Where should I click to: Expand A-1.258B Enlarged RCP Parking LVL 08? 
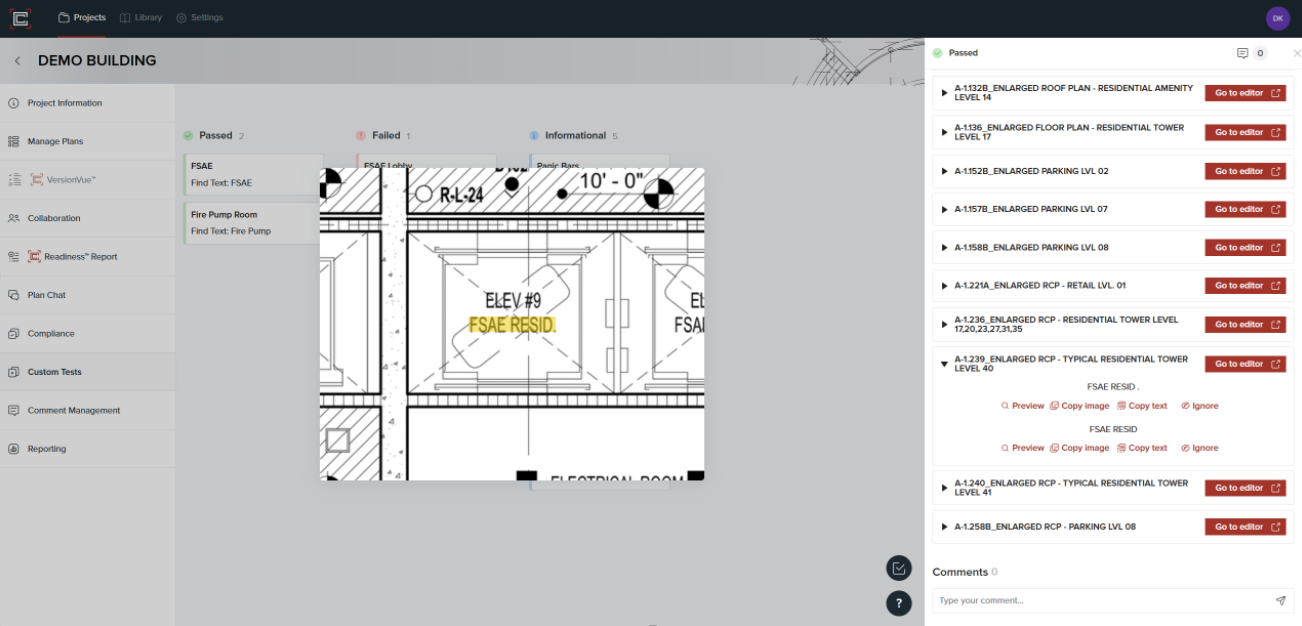tap(944, 527)
